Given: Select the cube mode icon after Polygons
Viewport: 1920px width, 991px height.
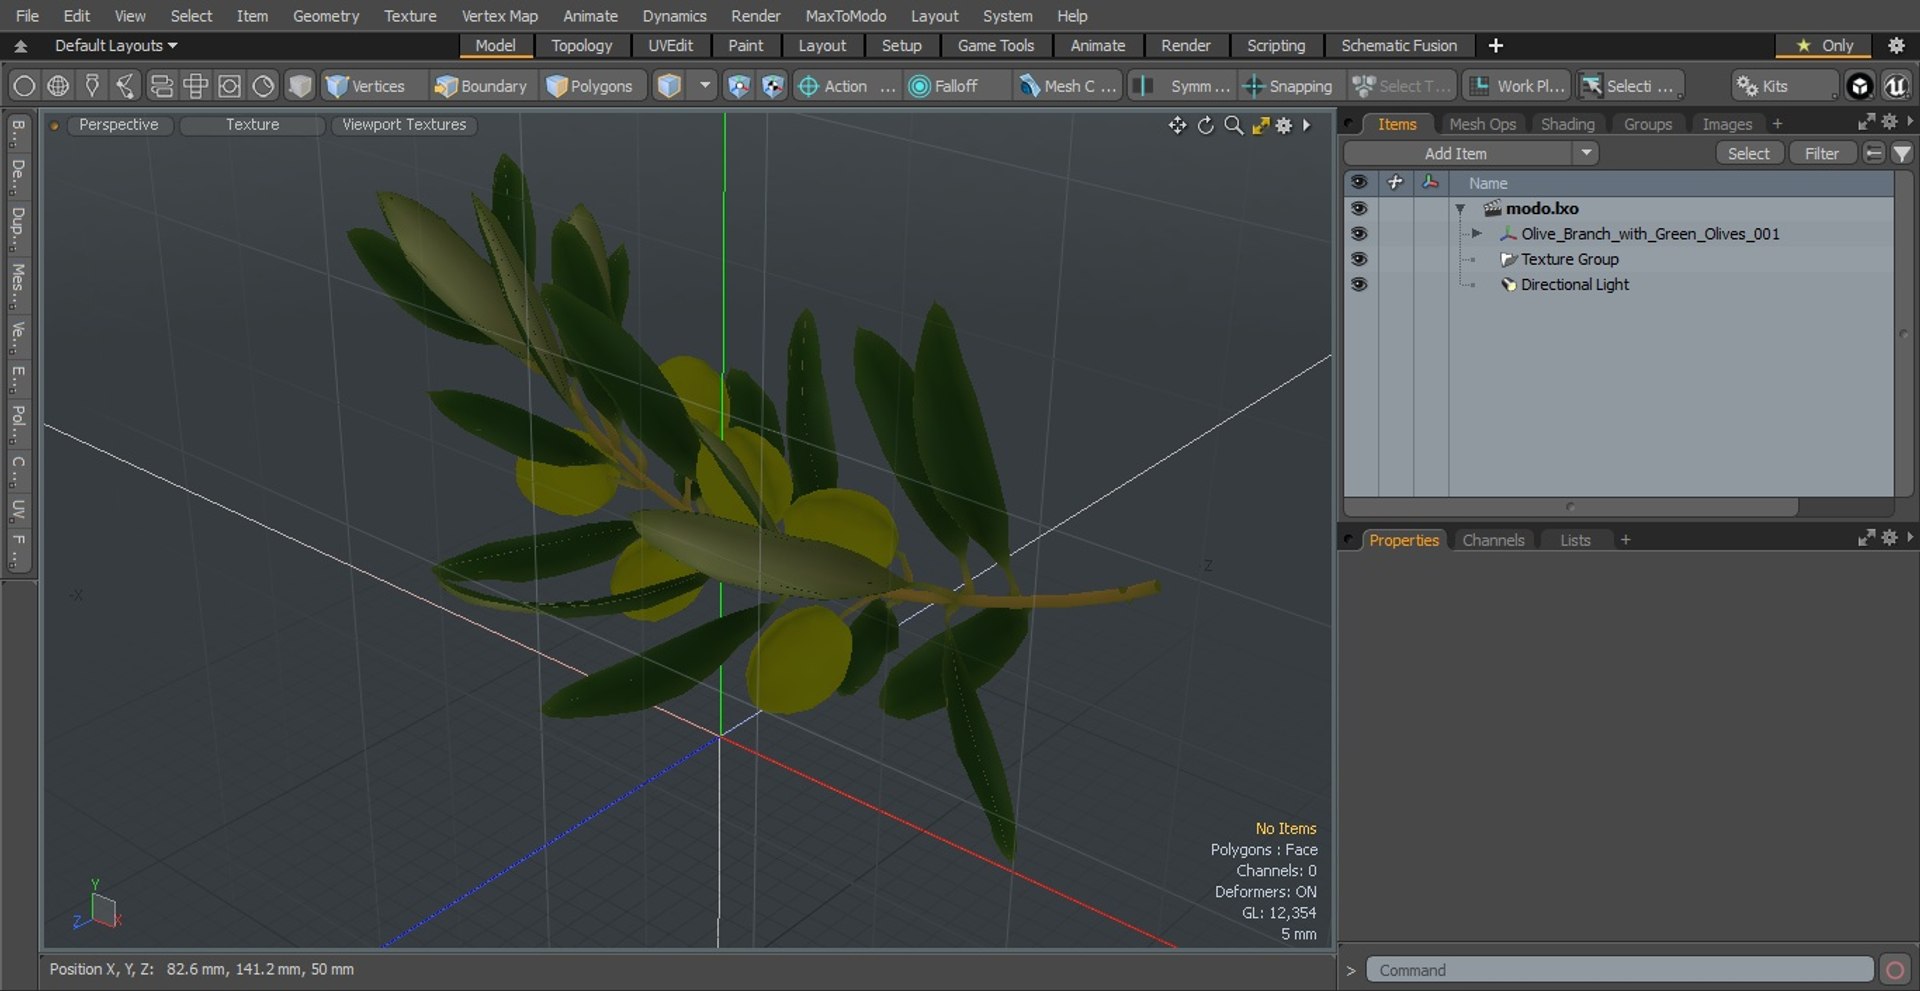Looking at the screenshot, I should coord(669,86).
